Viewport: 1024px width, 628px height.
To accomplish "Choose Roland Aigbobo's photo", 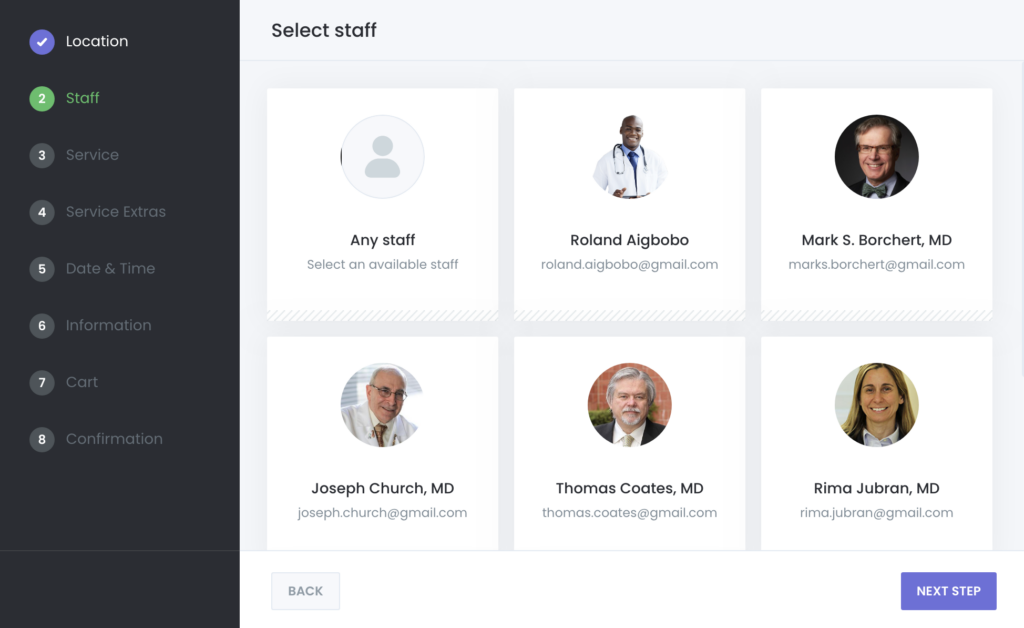I will click(629, 157).
